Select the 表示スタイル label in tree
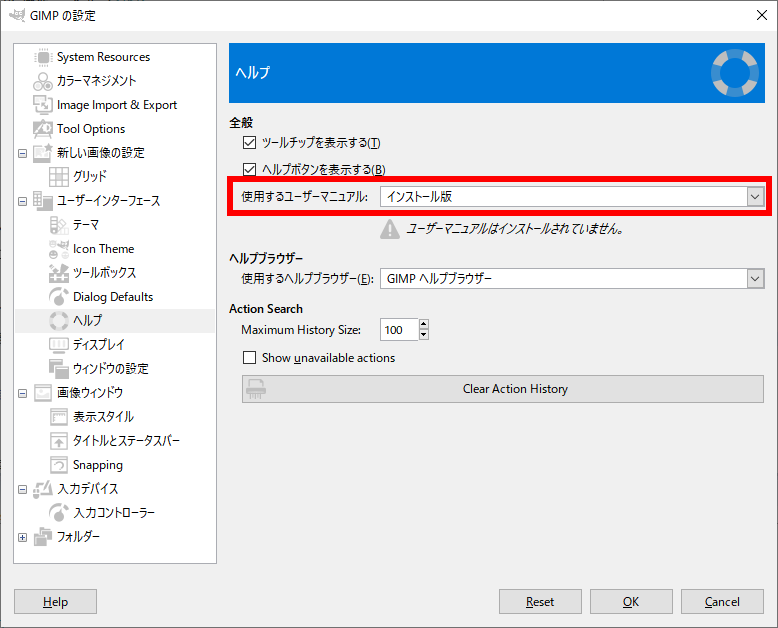The image size is (778, 628). [x=103, y=417]
